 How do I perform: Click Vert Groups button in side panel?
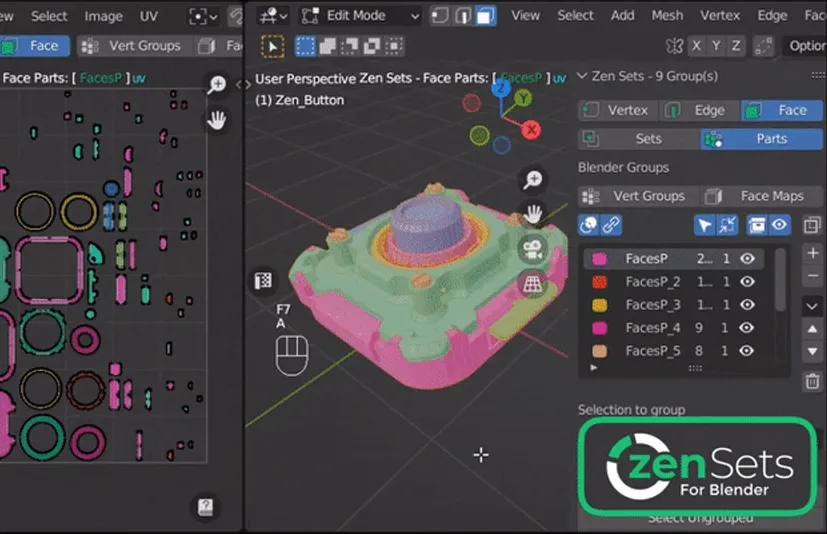pyautogui.click(x=639, y=196)
